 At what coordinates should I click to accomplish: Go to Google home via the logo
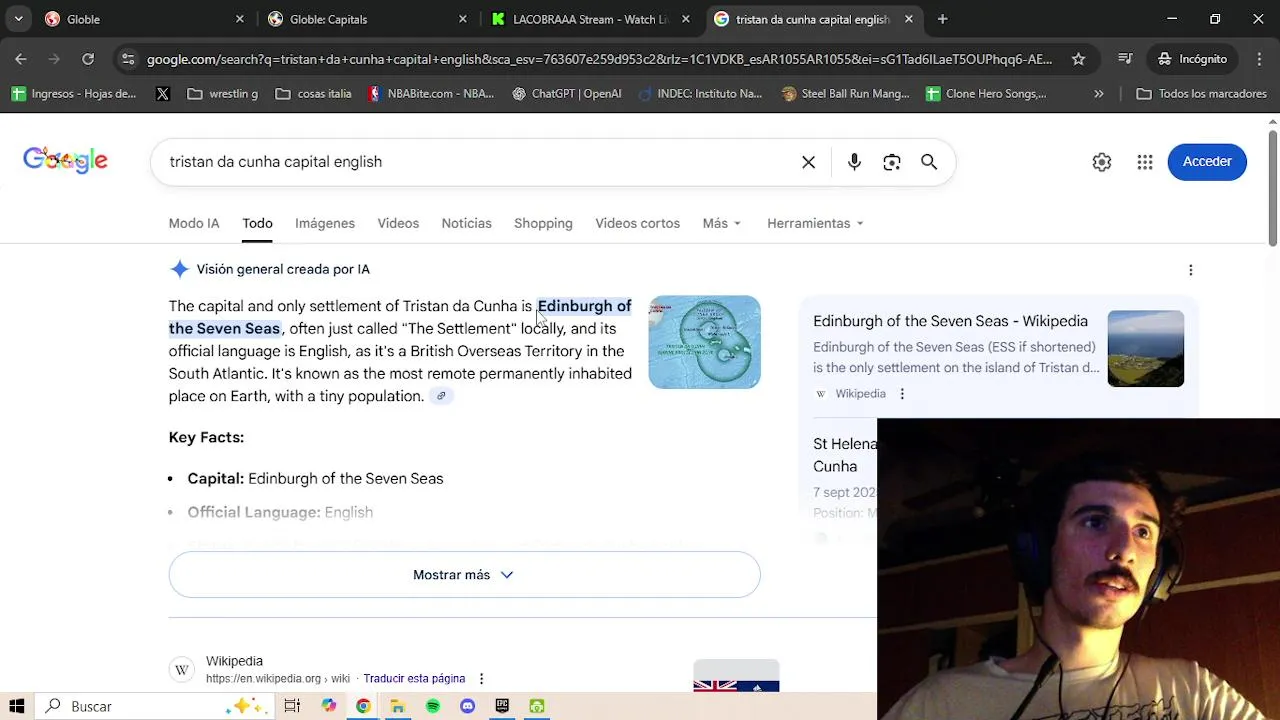[65, 161]
